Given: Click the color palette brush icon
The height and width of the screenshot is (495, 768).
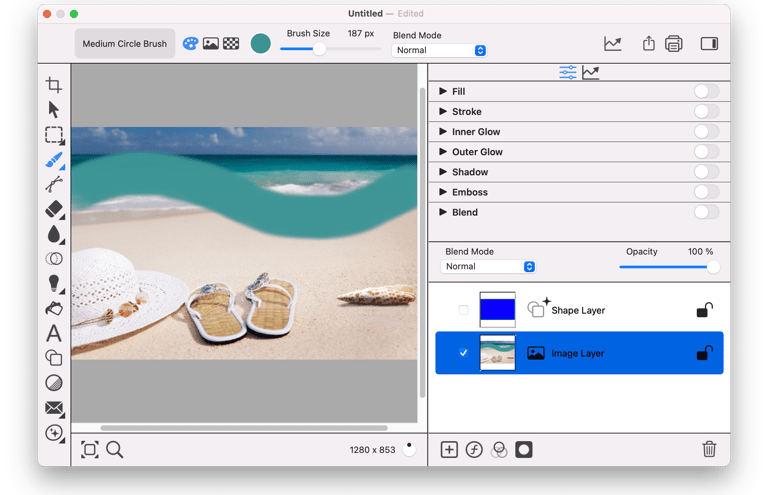Looking at the screenshot, I should click(x=191, y=44).
